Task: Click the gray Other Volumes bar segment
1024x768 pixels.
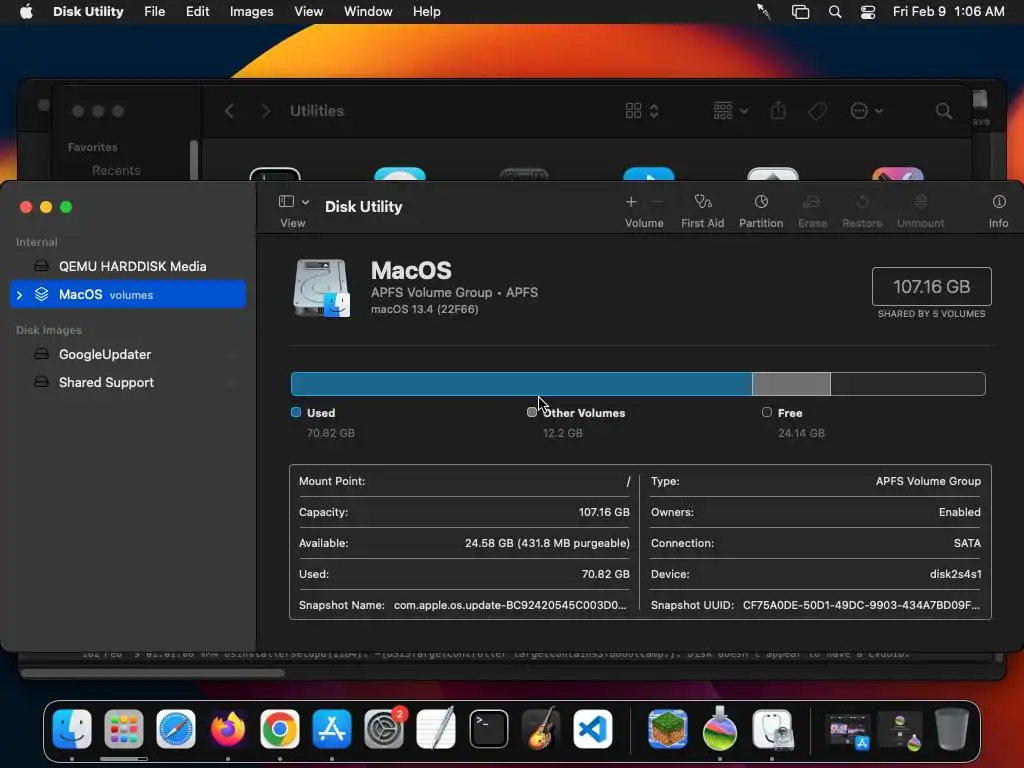Action: click(792, 384)
